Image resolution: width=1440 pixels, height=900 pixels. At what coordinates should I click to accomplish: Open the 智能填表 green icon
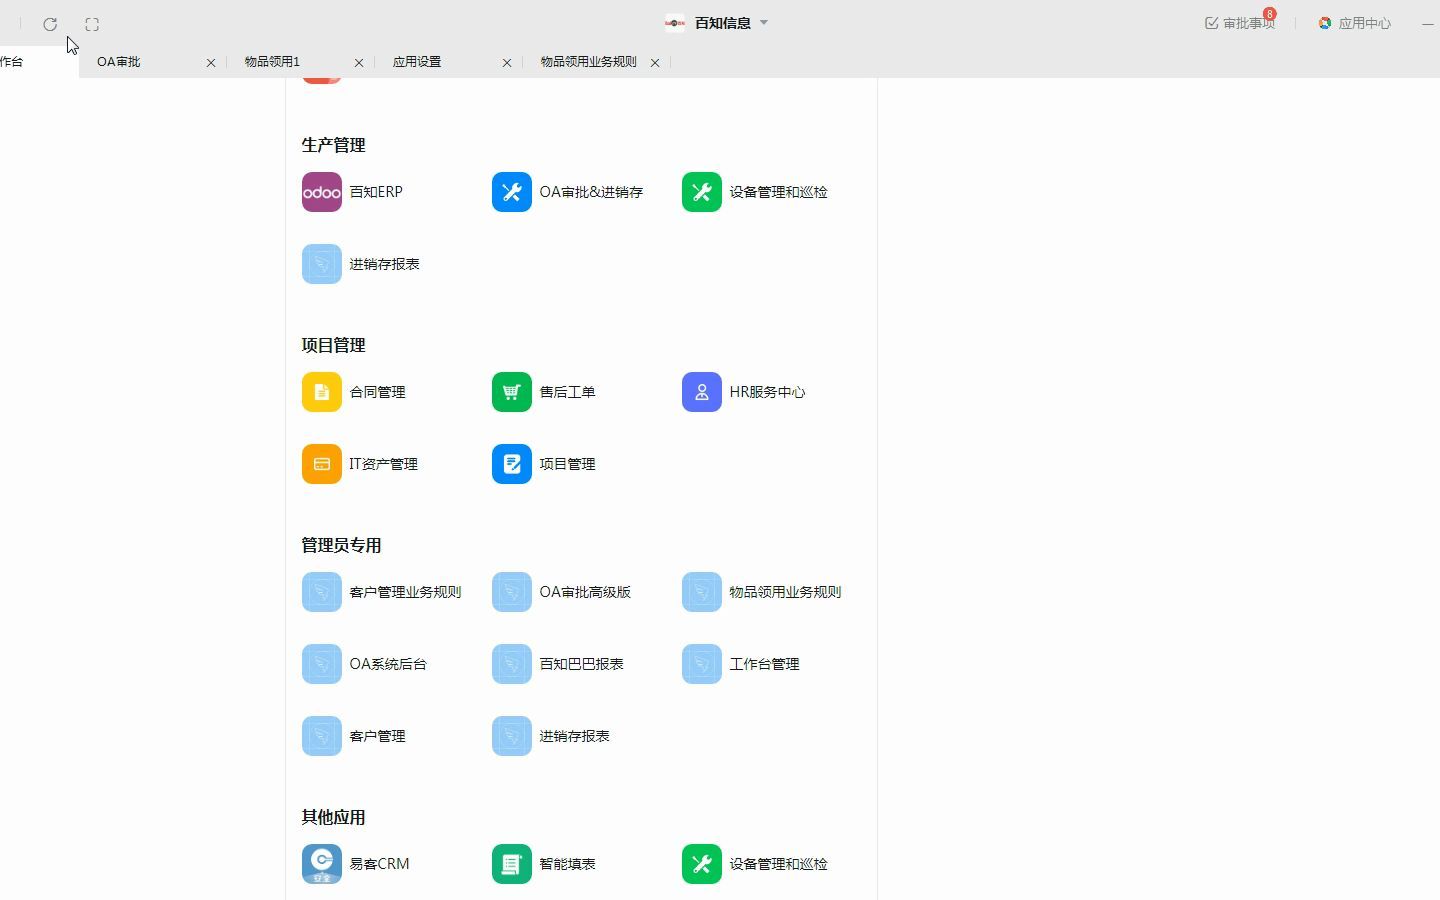(512, 864)
